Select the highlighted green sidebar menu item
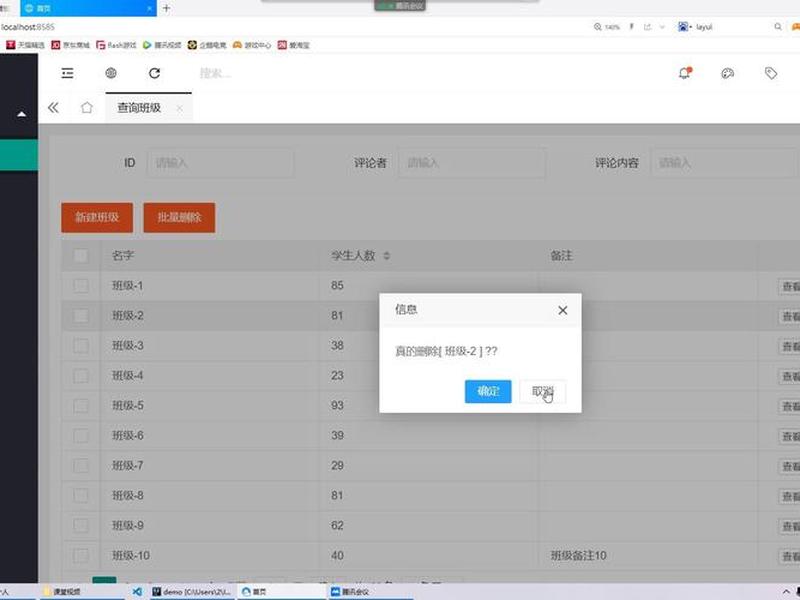This screenshot has width=800, height=600. (19, 155)
